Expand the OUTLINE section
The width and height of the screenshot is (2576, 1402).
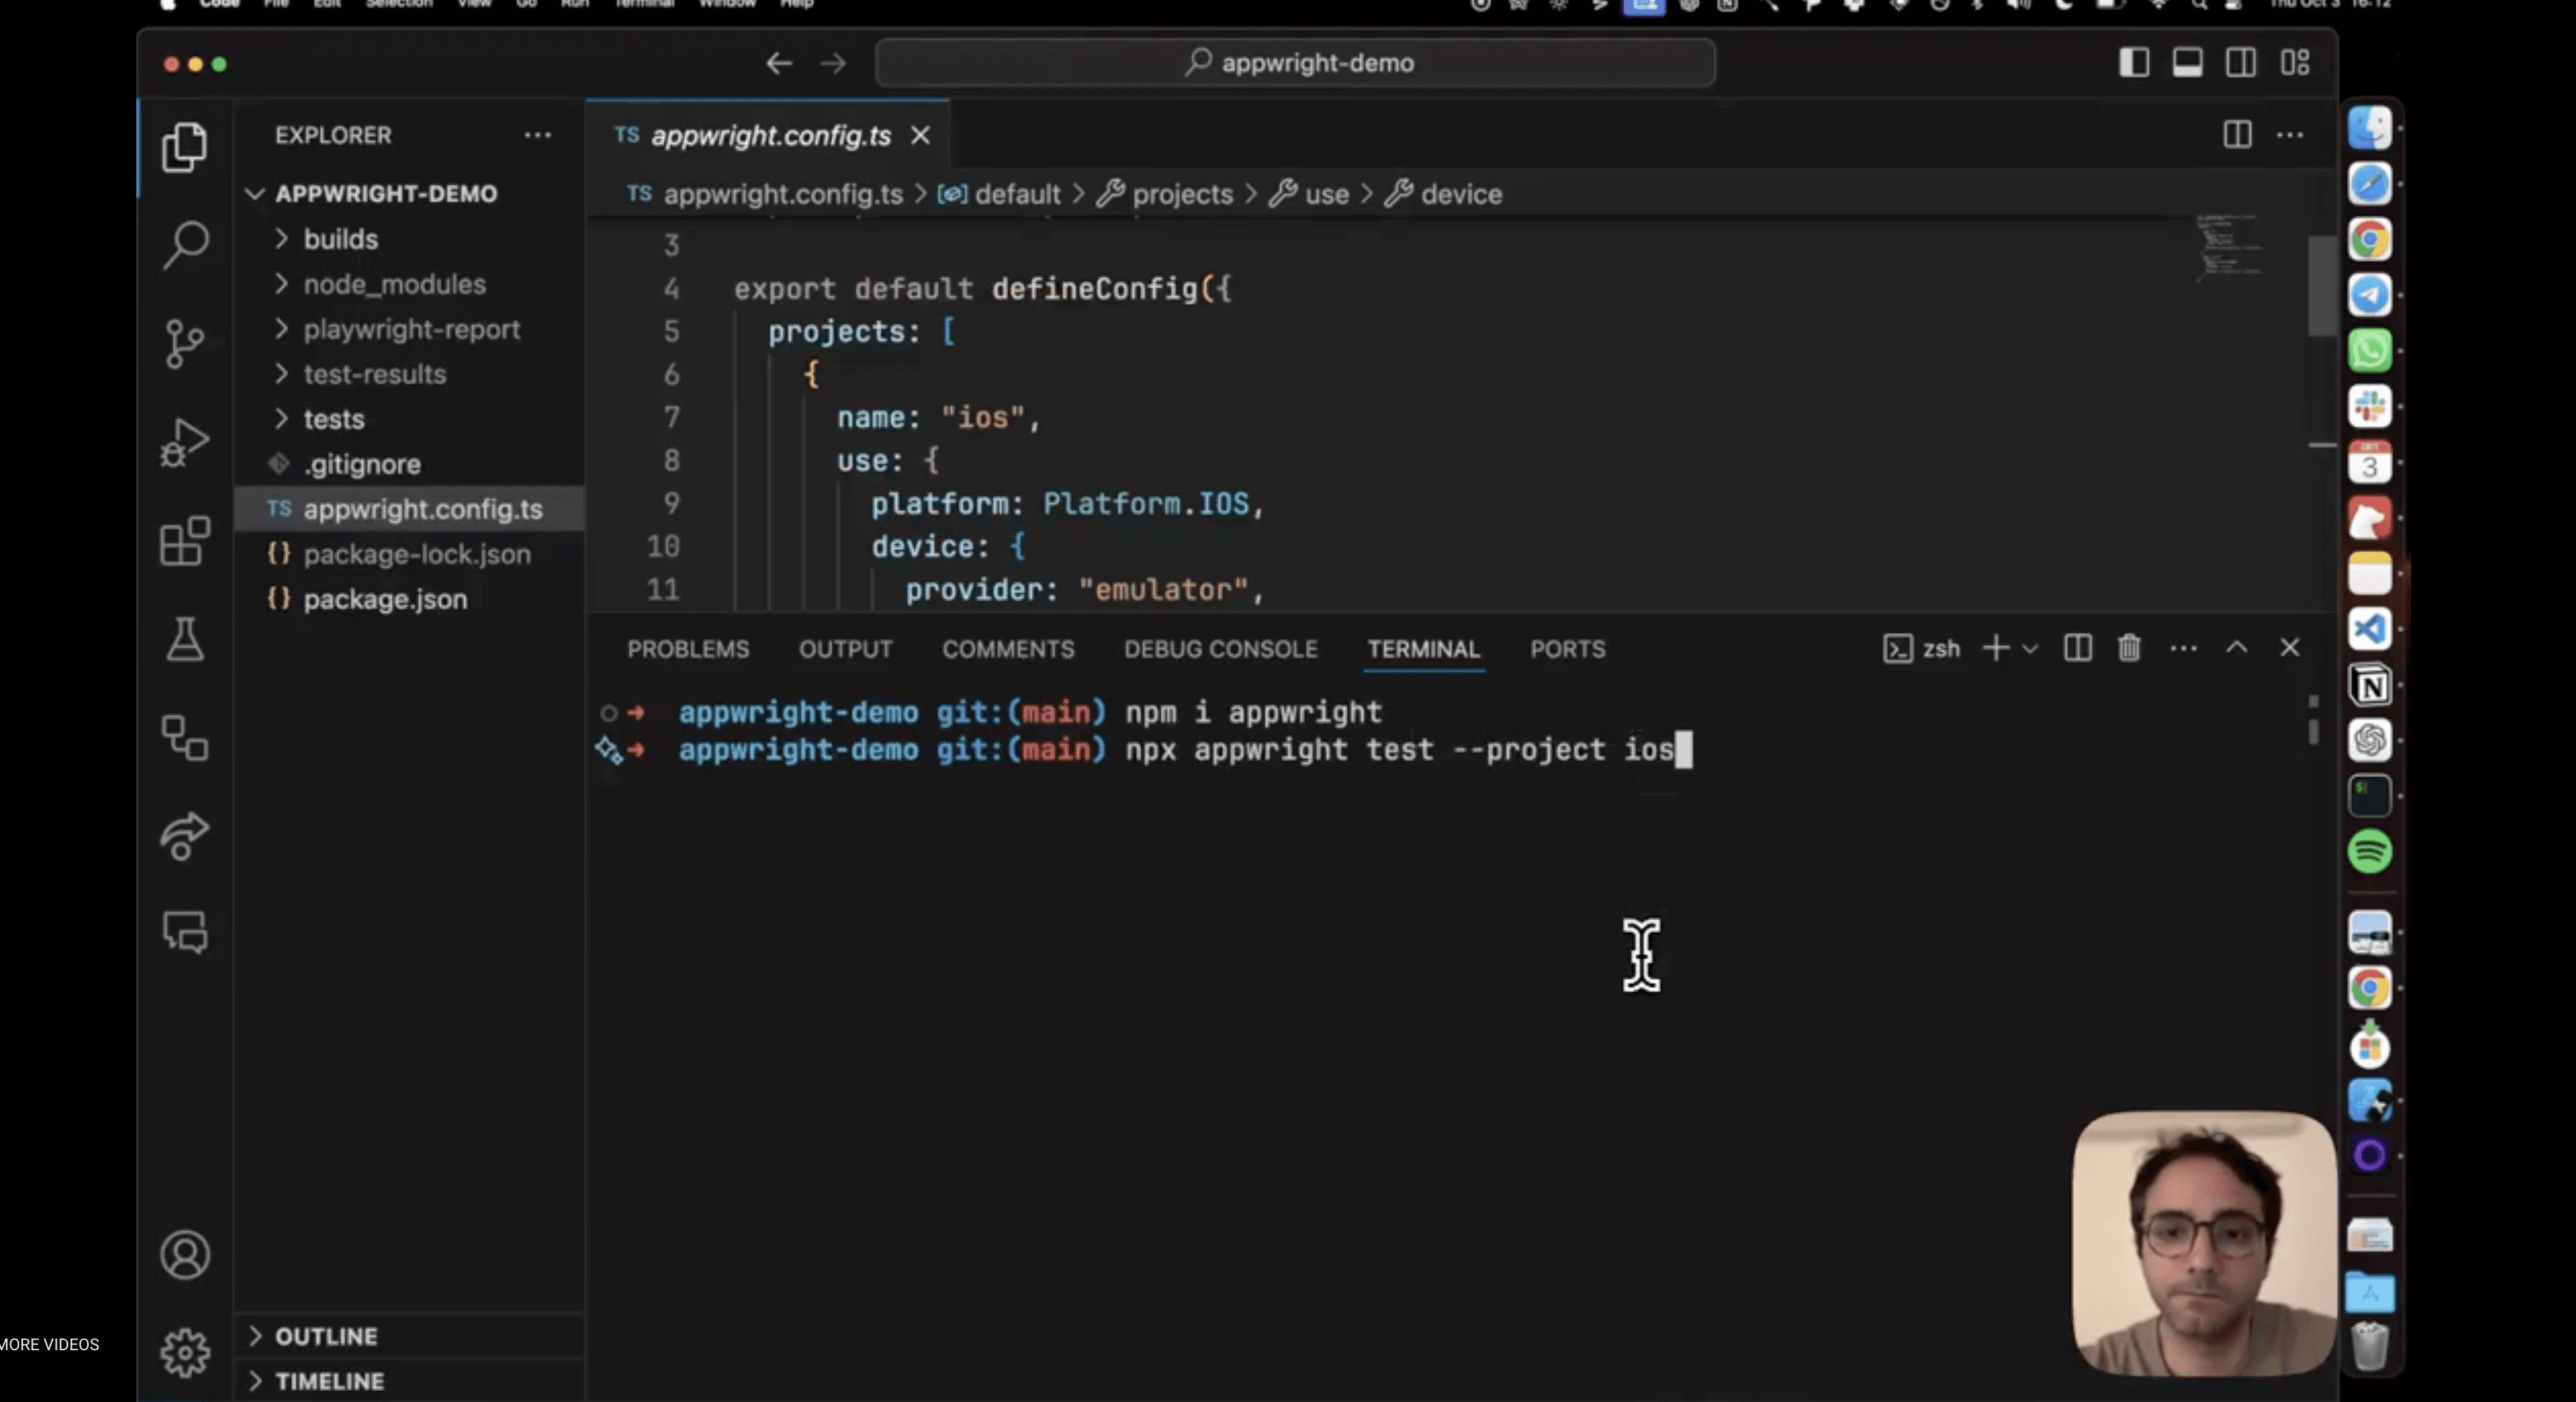(x=326, y=1336)
